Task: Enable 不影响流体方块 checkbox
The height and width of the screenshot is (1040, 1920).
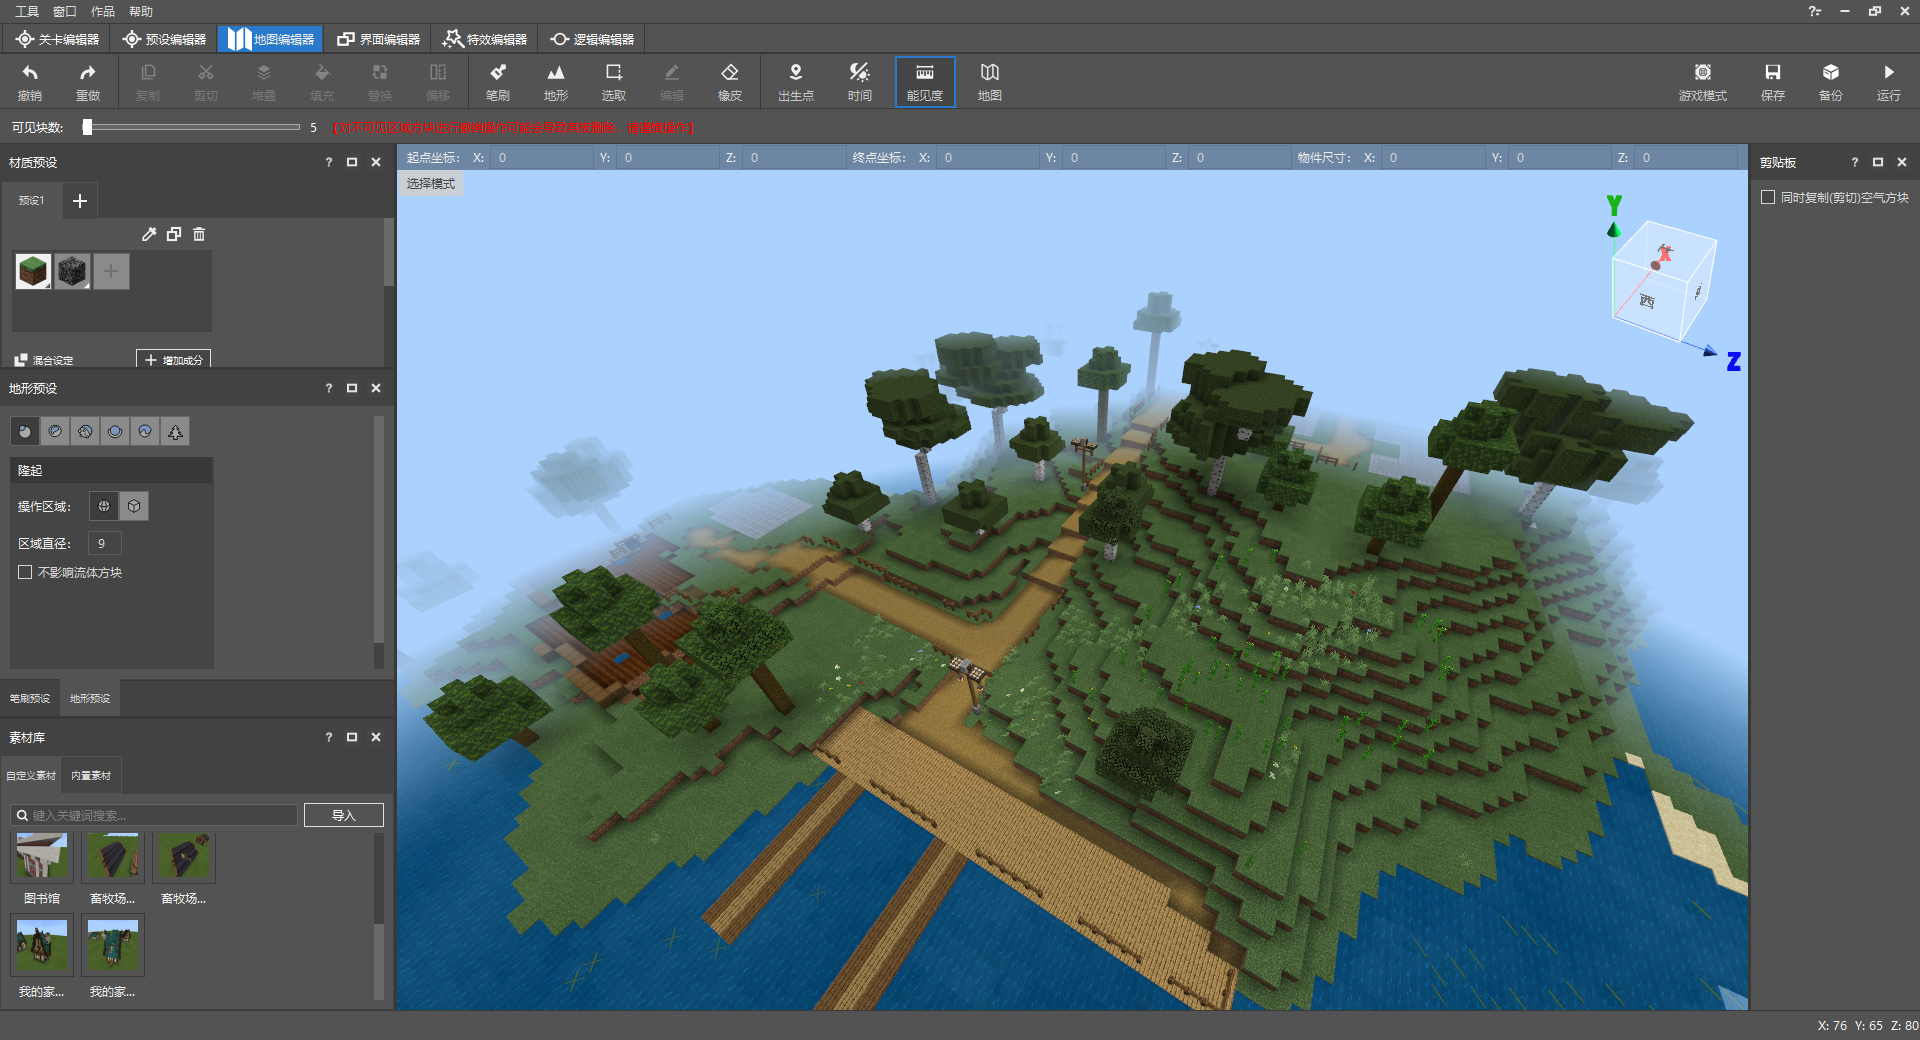Action: [25, 572]
